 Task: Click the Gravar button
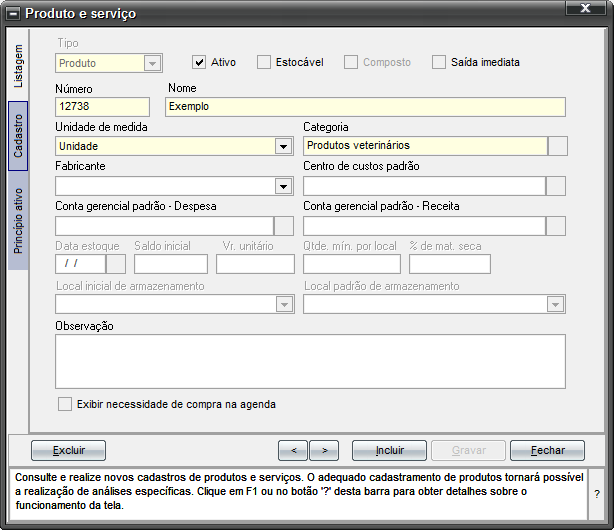(x=469, y=450)
